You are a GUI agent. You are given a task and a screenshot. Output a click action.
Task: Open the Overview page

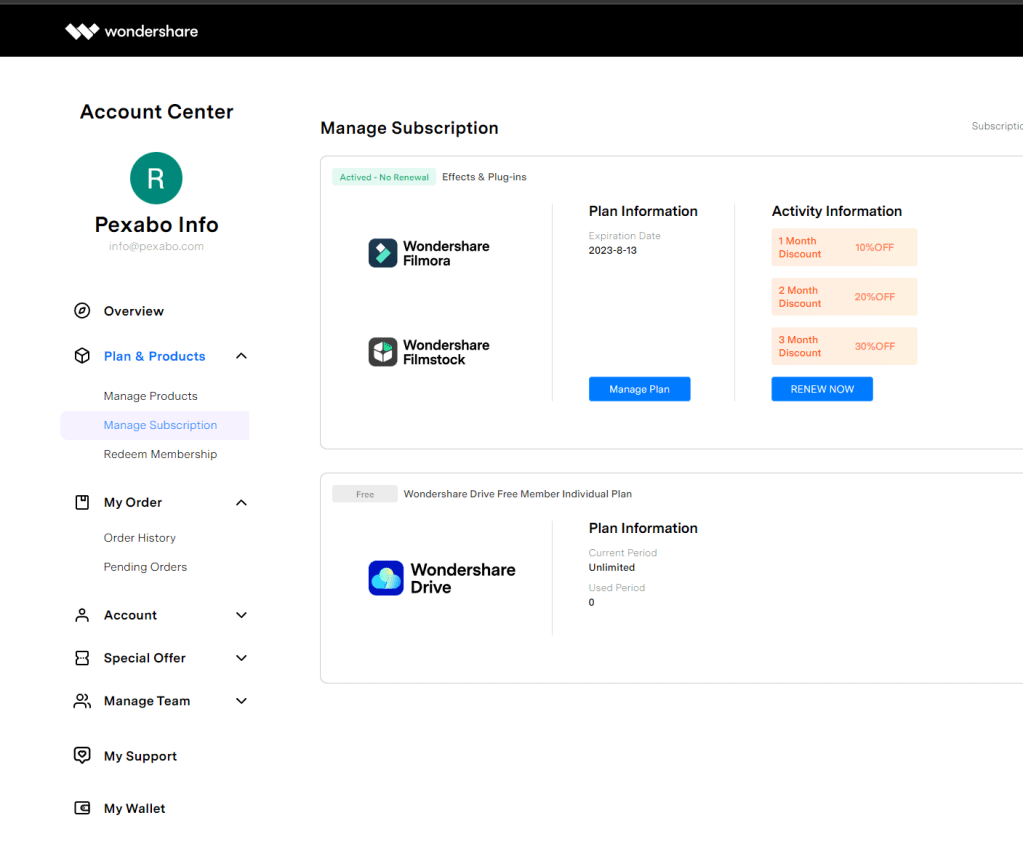(134, 311)
